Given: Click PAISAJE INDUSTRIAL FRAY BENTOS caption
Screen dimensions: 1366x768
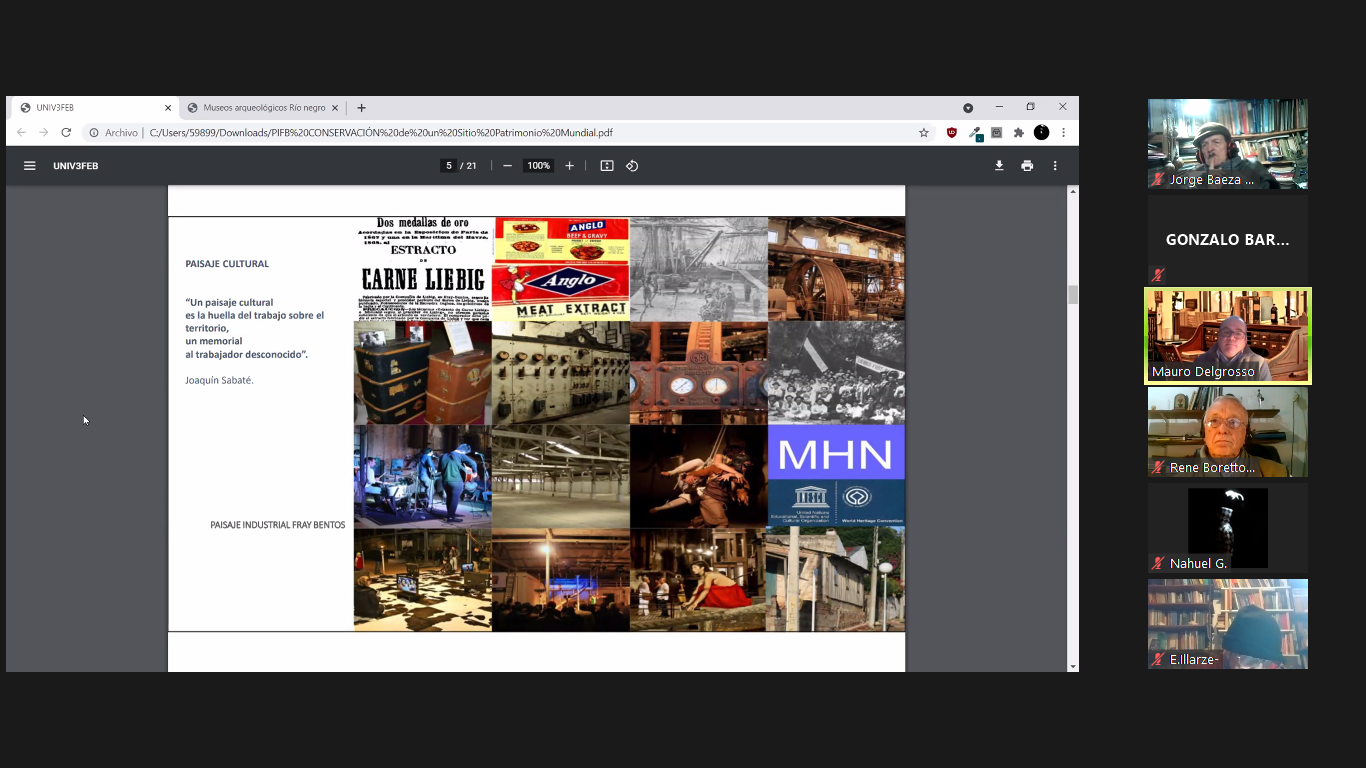Looking at the screenshot, I should (x=278, y=525).
